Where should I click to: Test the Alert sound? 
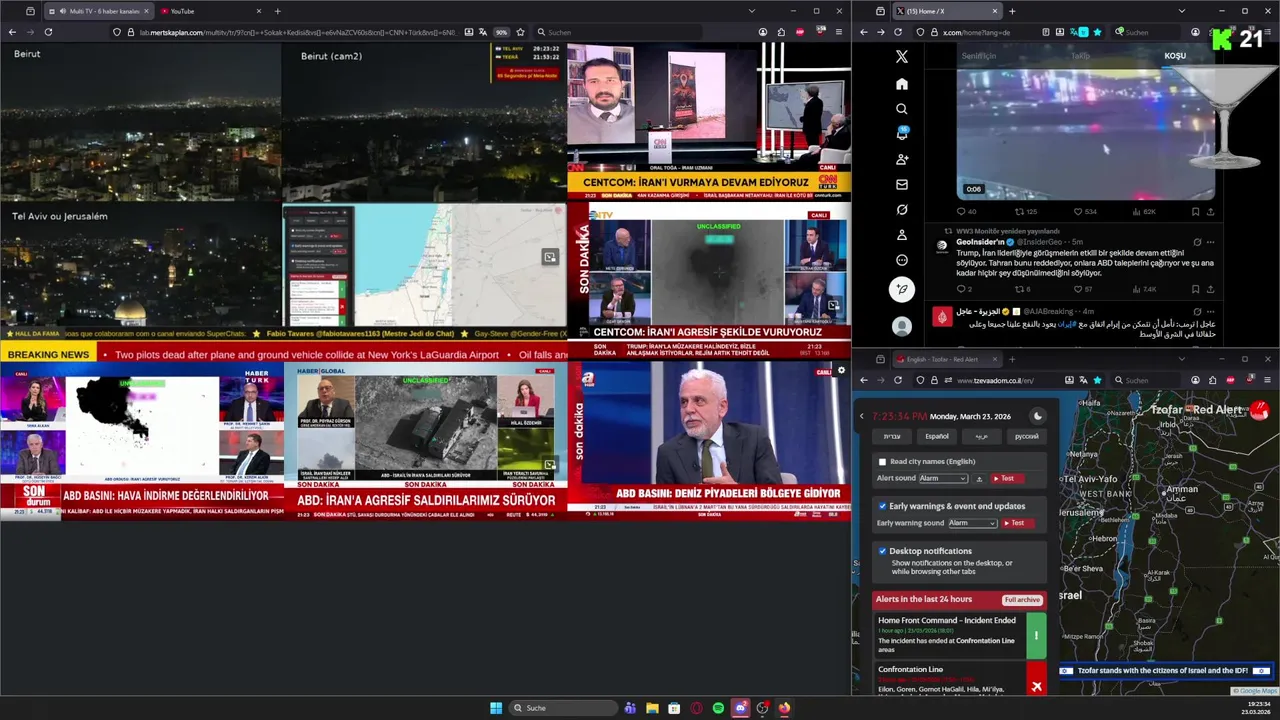1006,479
